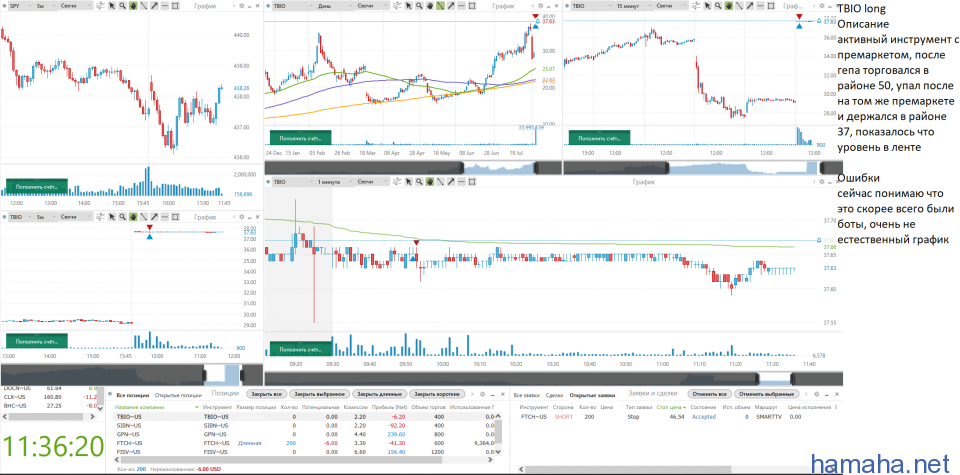Pick the trend line tool in TBIO 1-minute chart
The image size is (960, 475).
(440, 182)
